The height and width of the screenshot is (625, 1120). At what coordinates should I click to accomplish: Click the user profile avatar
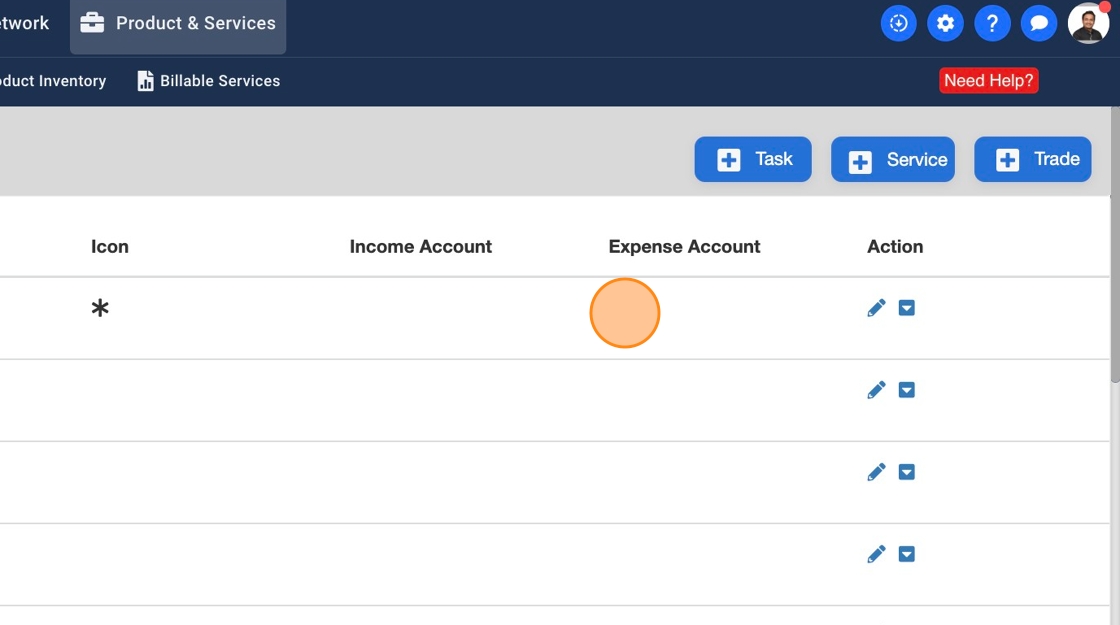point(1088,23)
